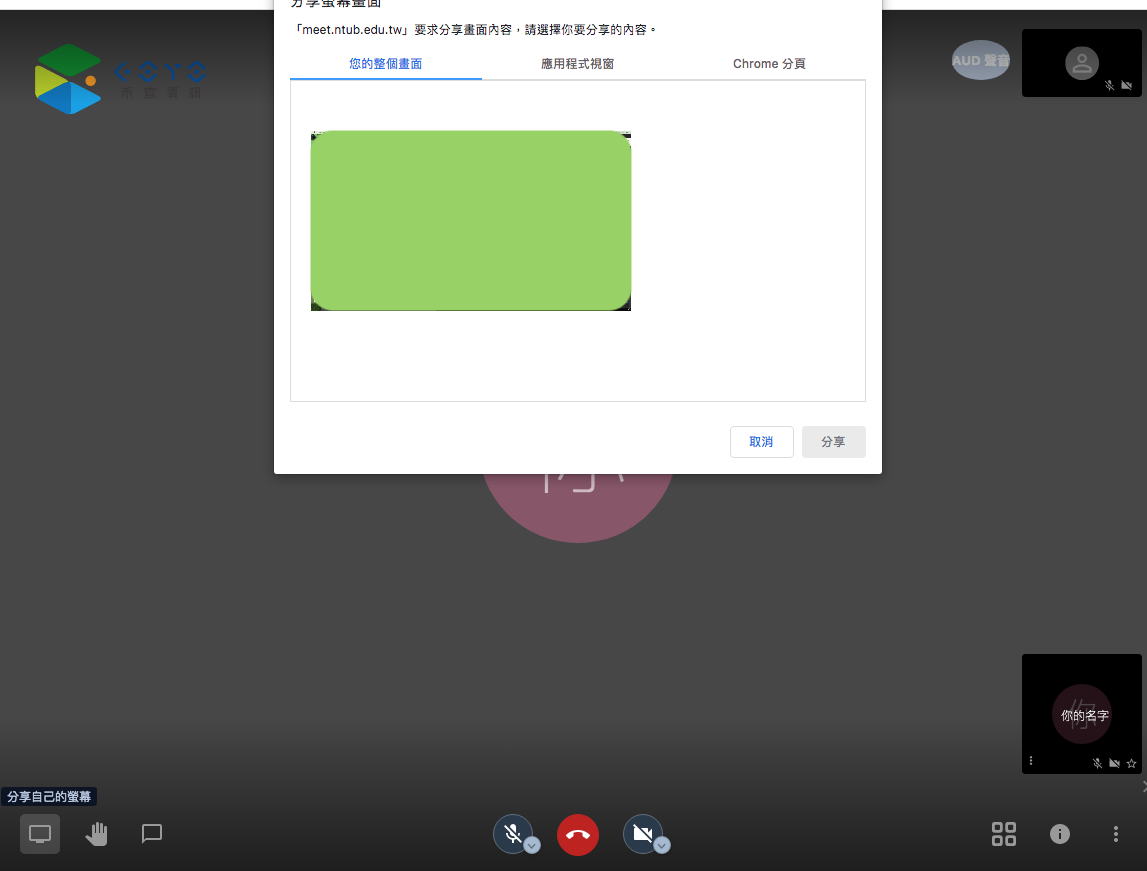The width and height of the screenshot is (1147, 871).
Task: Click the share screen icon in bottom toolbar
Action: (40, 833)
